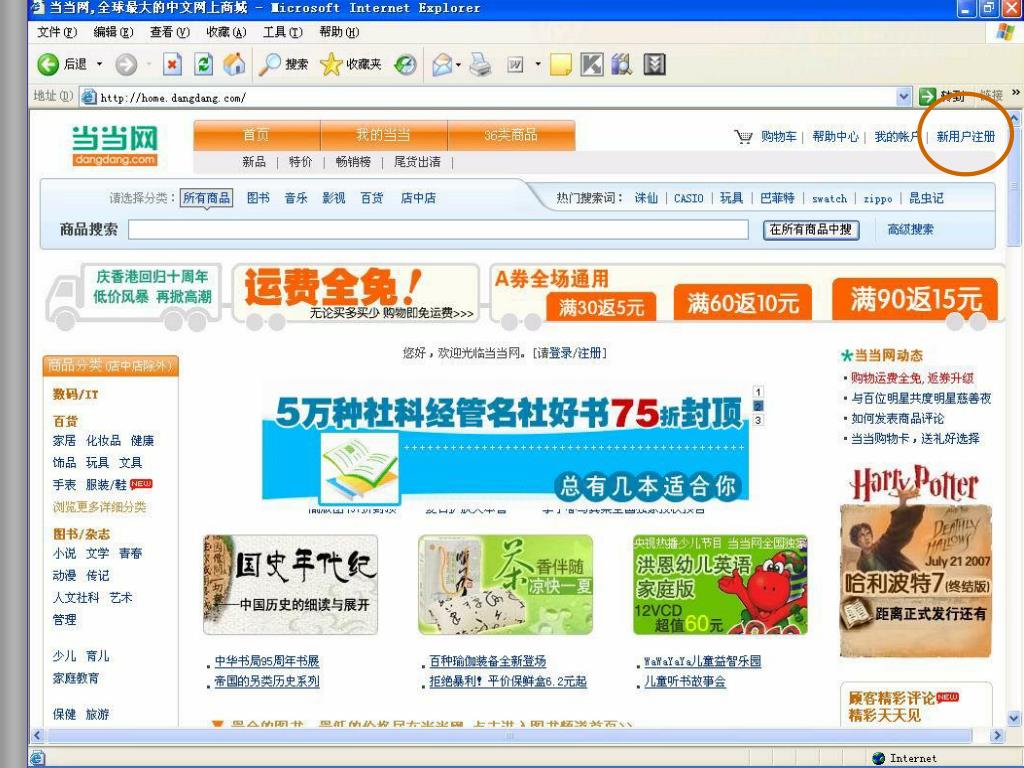The width and height of the screenshot is (1024, 768).
Task: Open the 国史年代纪 promo thumbnail
Action: click(291, 584)
